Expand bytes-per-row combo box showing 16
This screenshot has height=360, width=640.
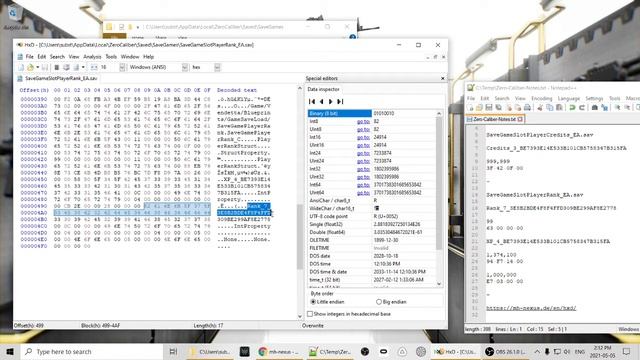[x=122, y=67]
